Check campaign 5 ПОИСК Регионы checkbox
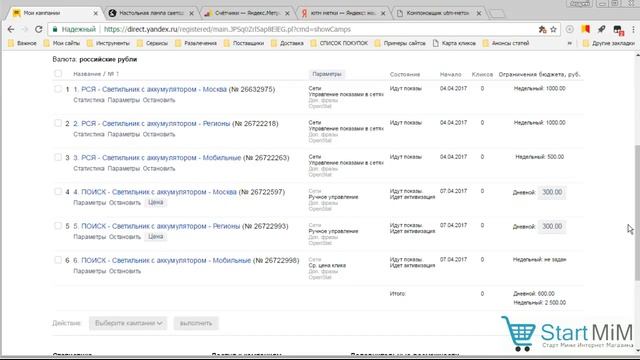 click(x=58, y=226)
